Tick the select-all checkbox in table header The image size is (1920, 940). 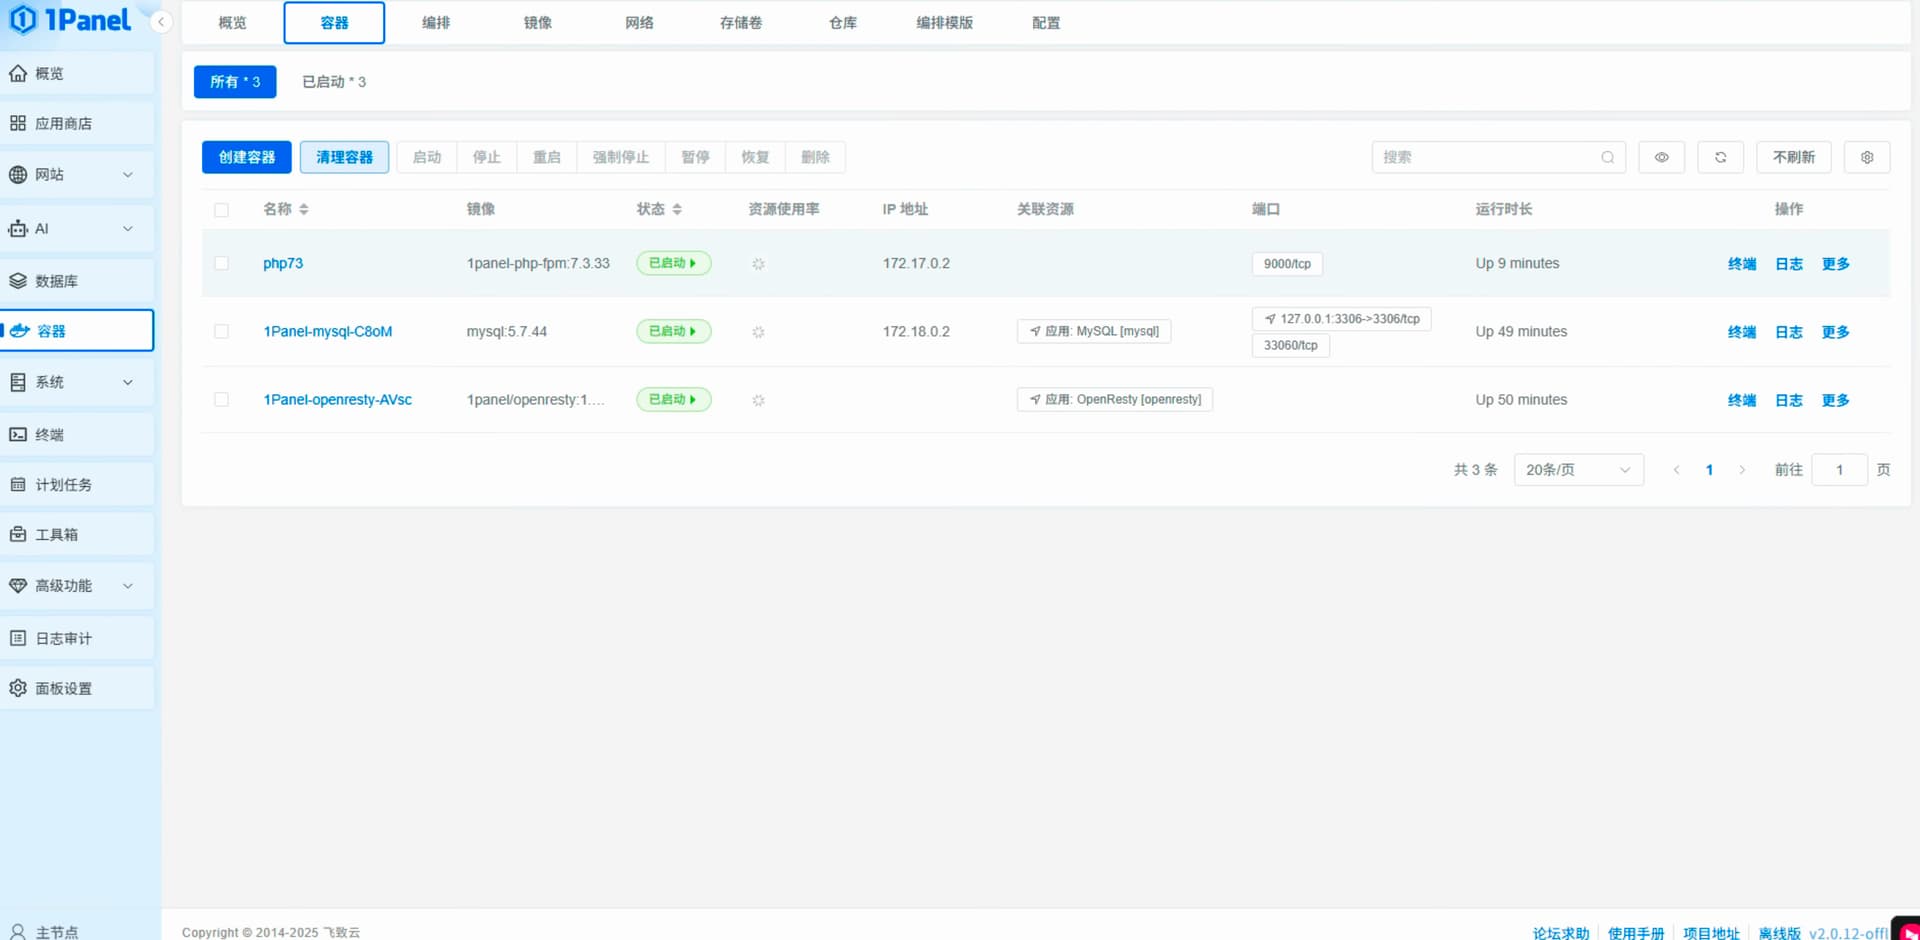point(221,210)
